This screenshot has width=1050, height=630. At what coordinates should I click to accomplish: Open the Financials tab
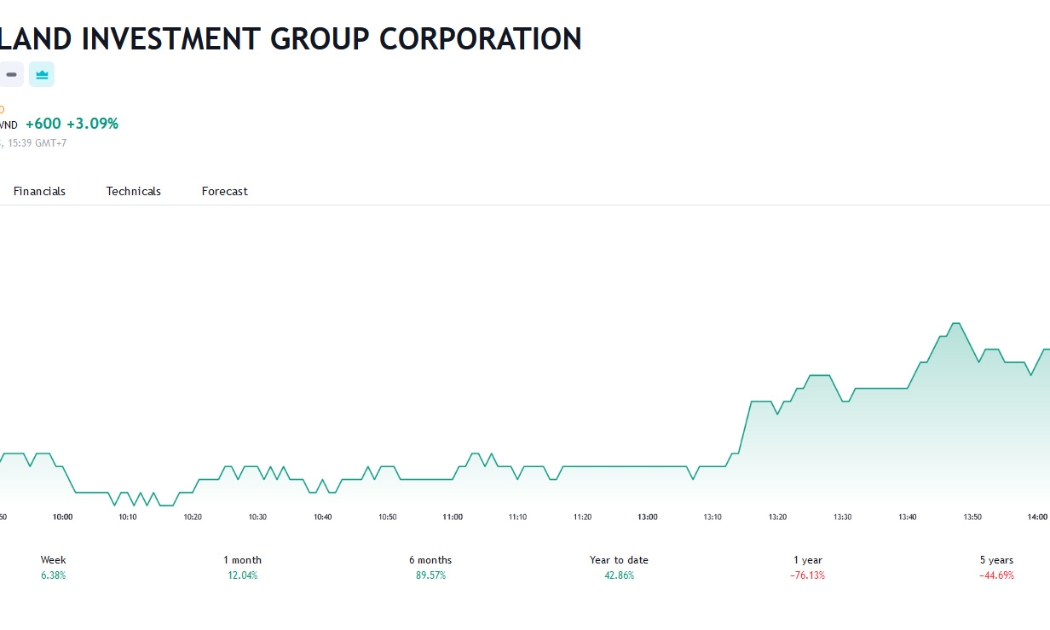[x=40, y=191]
